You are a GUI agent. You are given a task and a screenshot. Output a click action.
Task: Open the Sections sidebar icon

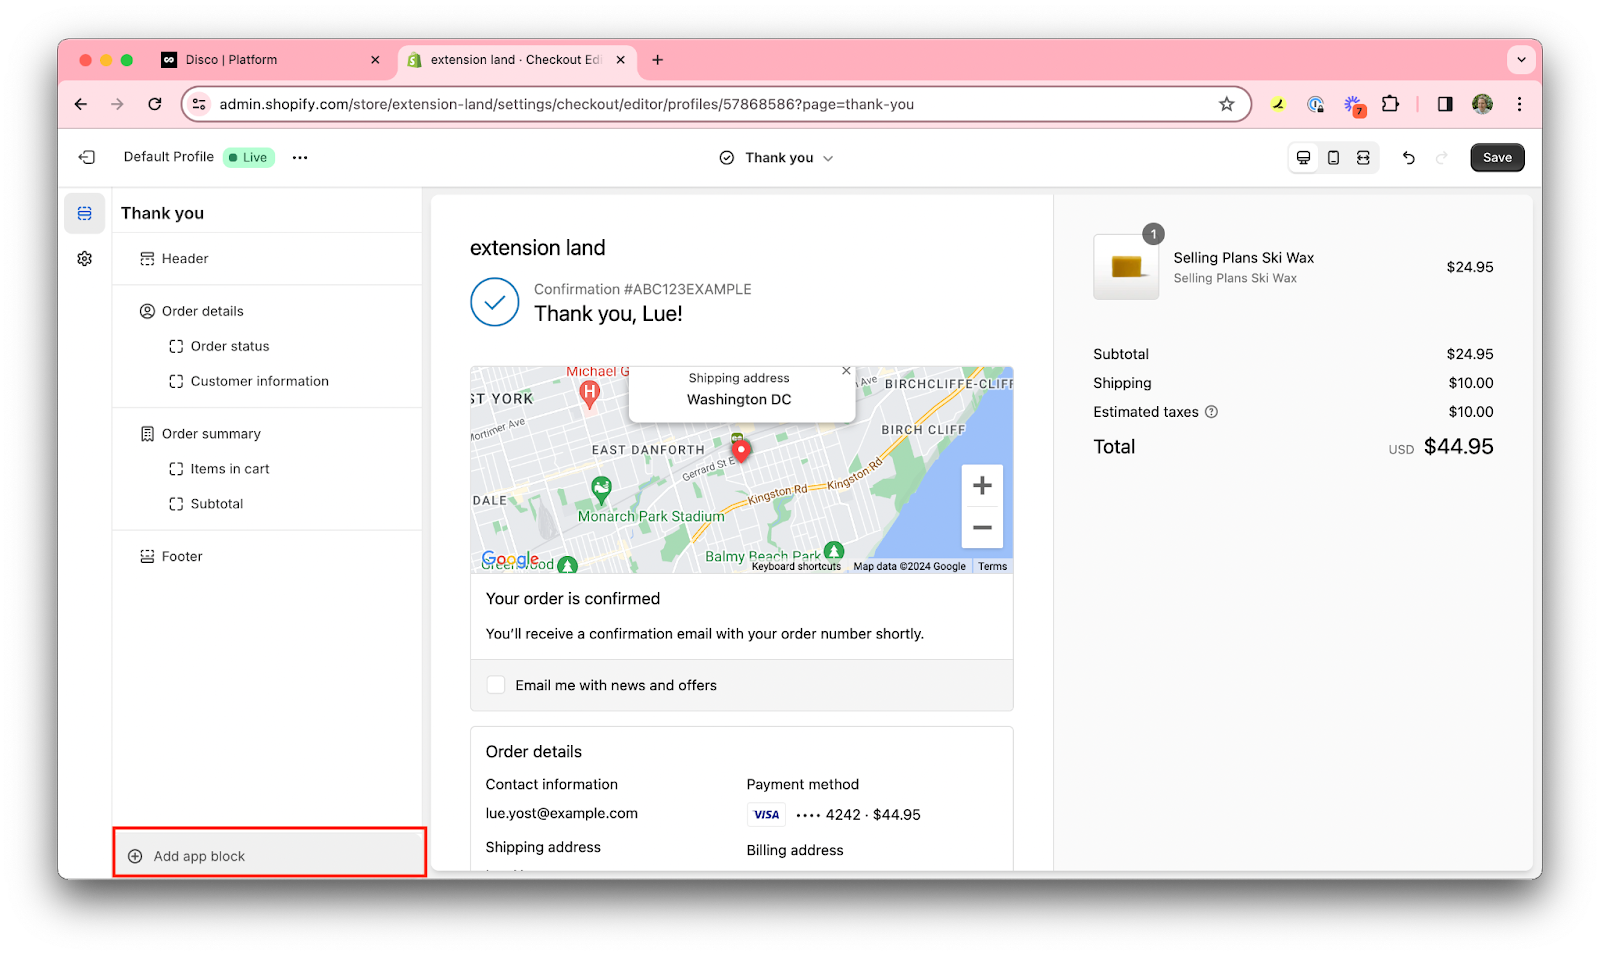pos(85,214)
